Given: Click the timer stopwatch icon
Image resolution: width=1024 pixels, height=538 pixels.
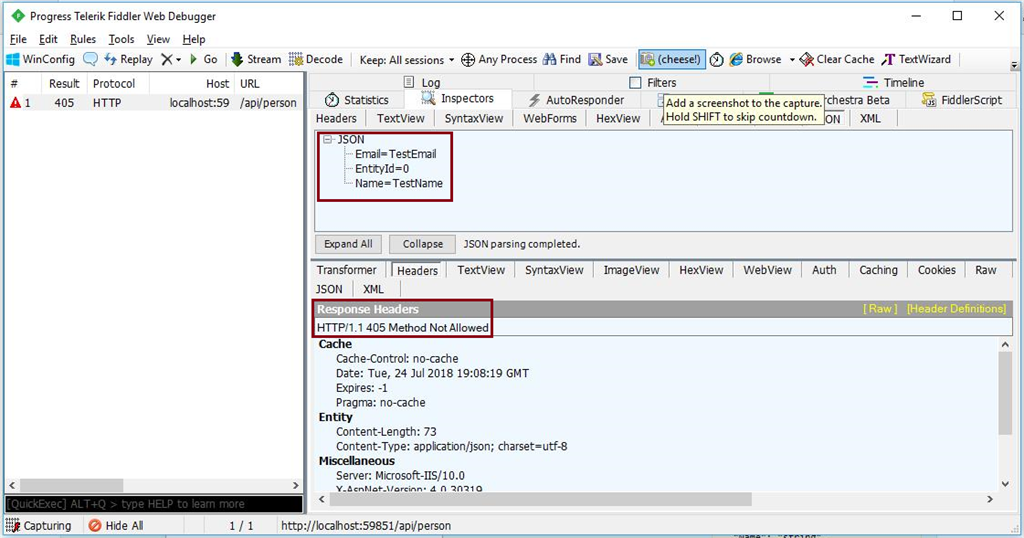Looking at the screenshot, I should 716,59.
